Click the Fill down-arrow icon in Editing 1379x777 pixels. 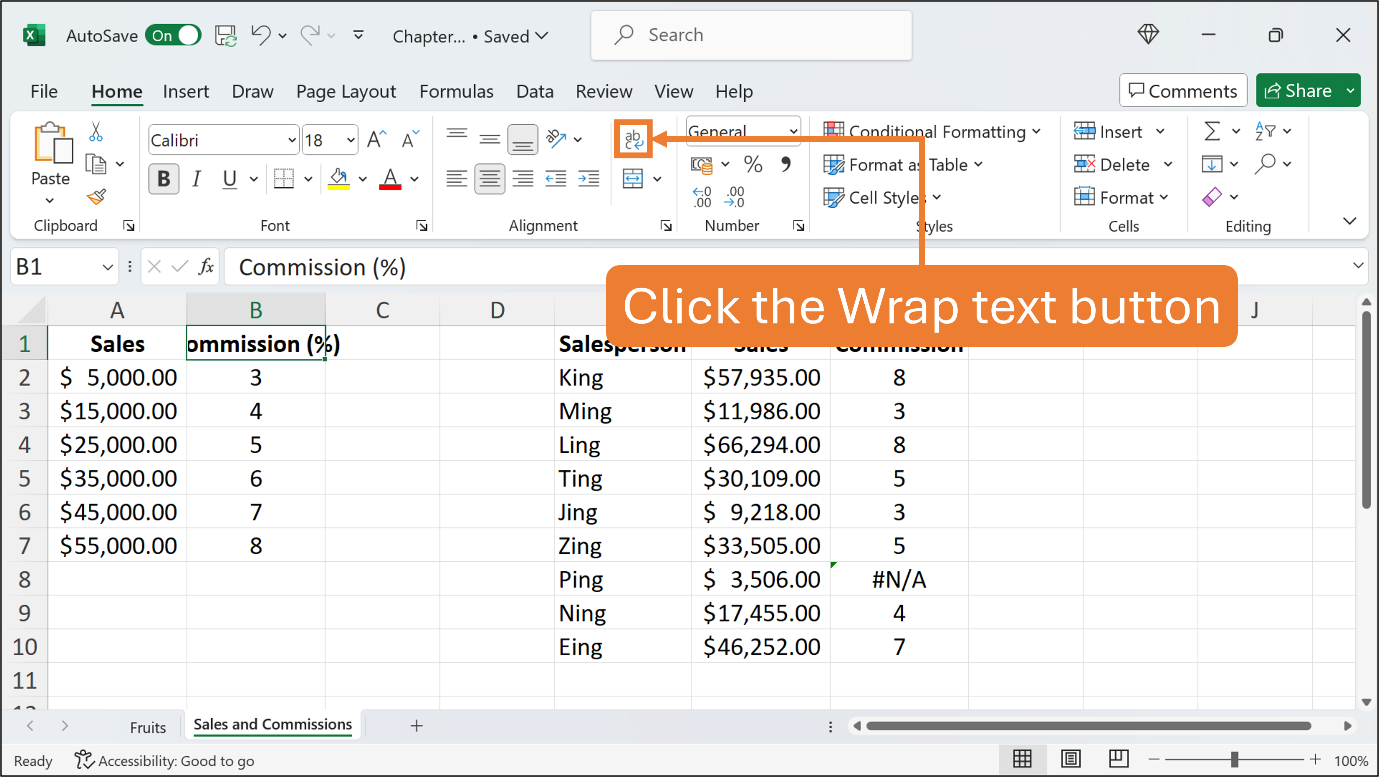(1212, 164)
